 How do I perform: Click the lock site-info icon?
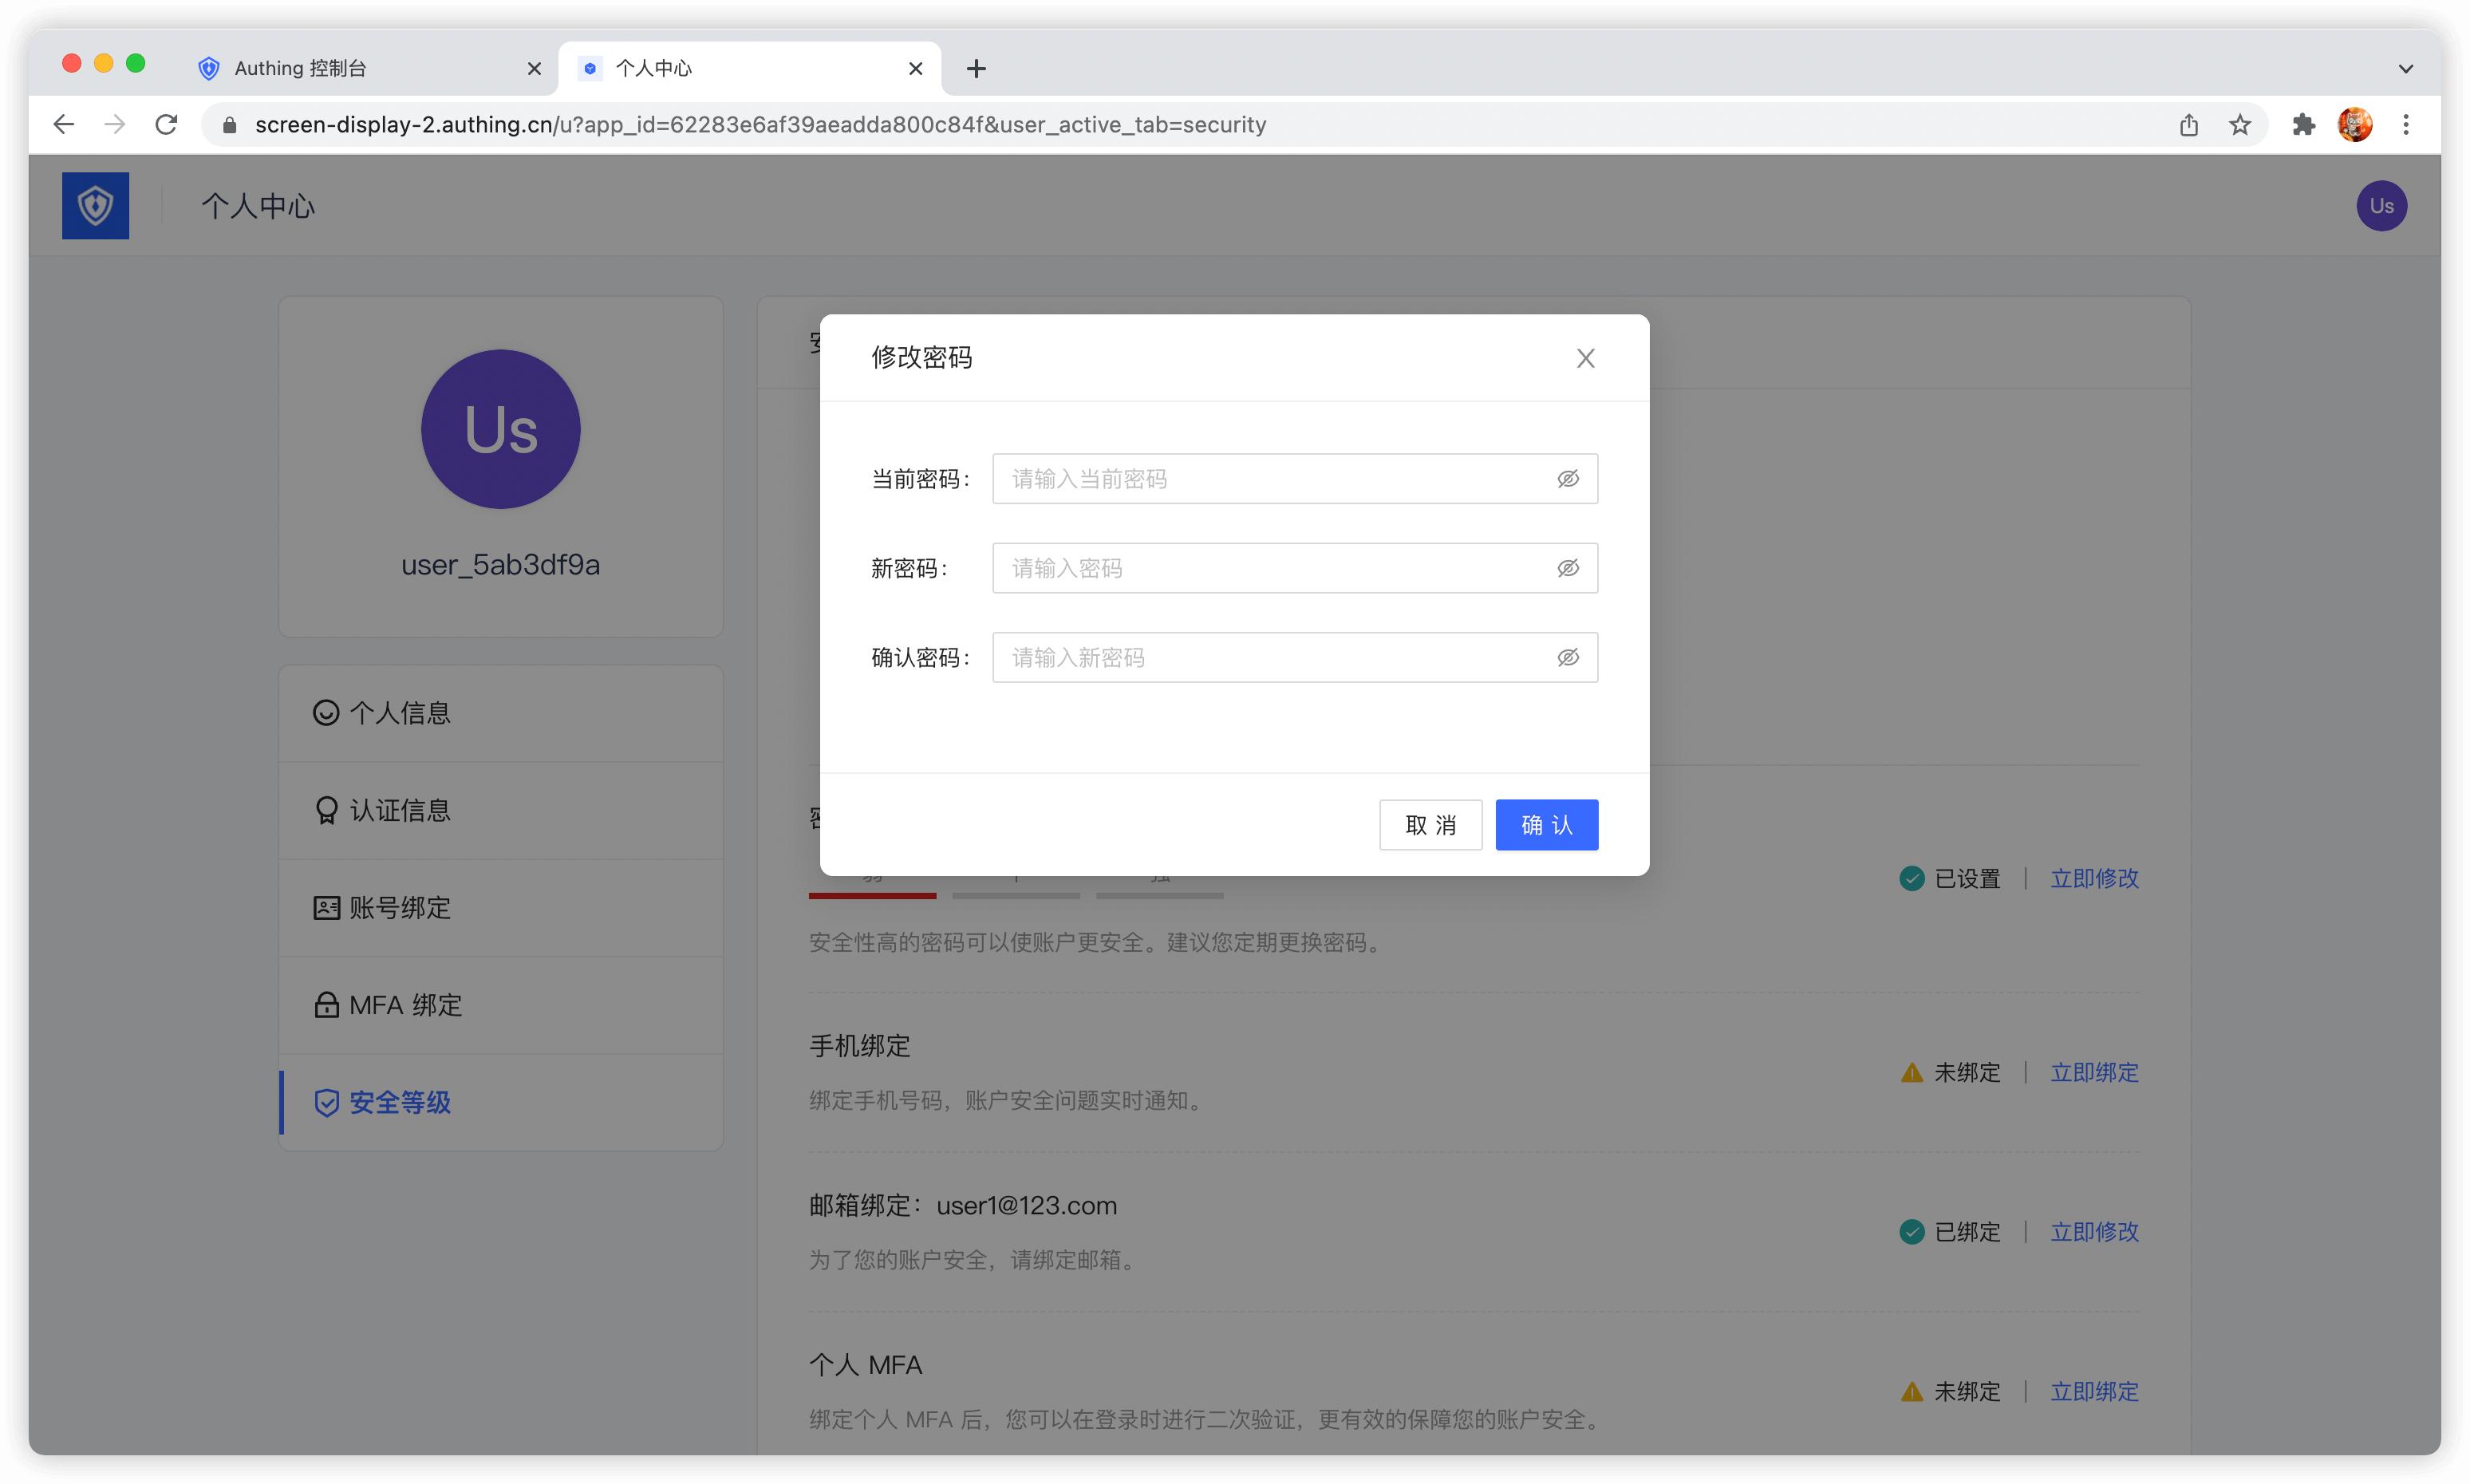click(x=229, y=125)
